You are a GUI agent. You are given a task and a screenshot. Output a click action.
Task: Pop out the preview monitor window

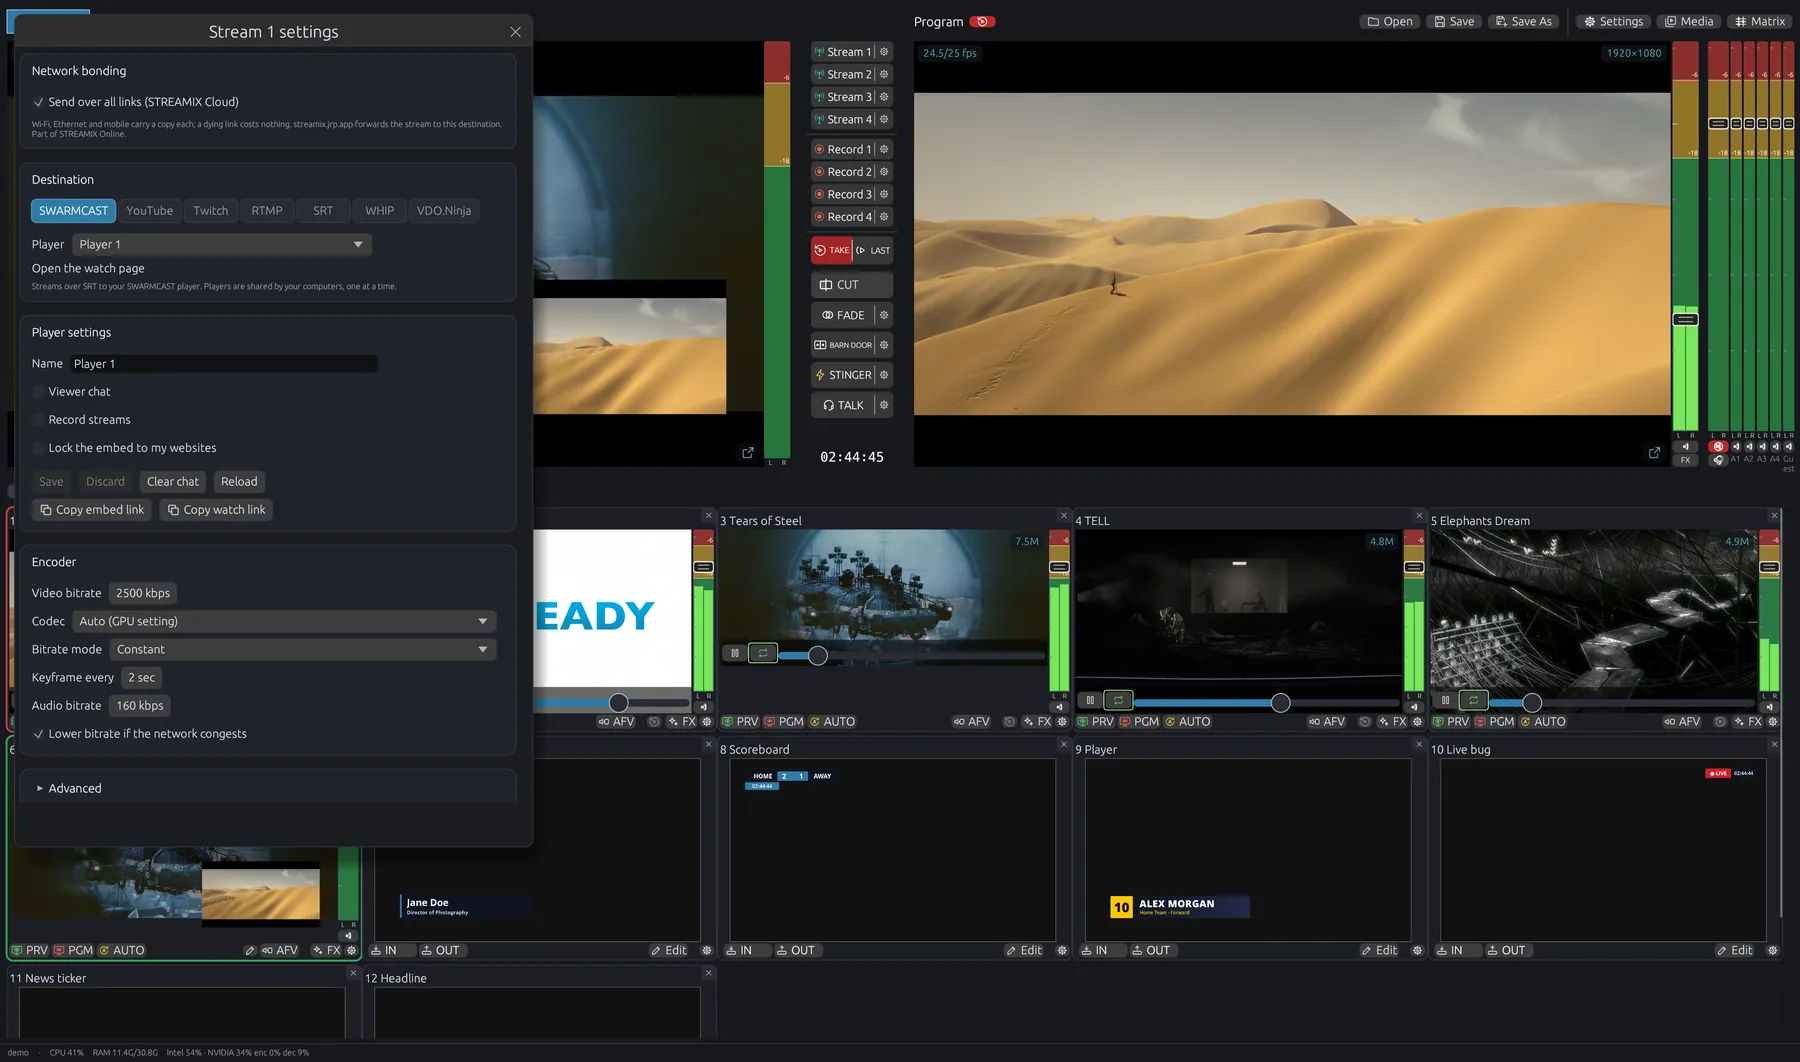pyautogui.click(x=748, y=453)
